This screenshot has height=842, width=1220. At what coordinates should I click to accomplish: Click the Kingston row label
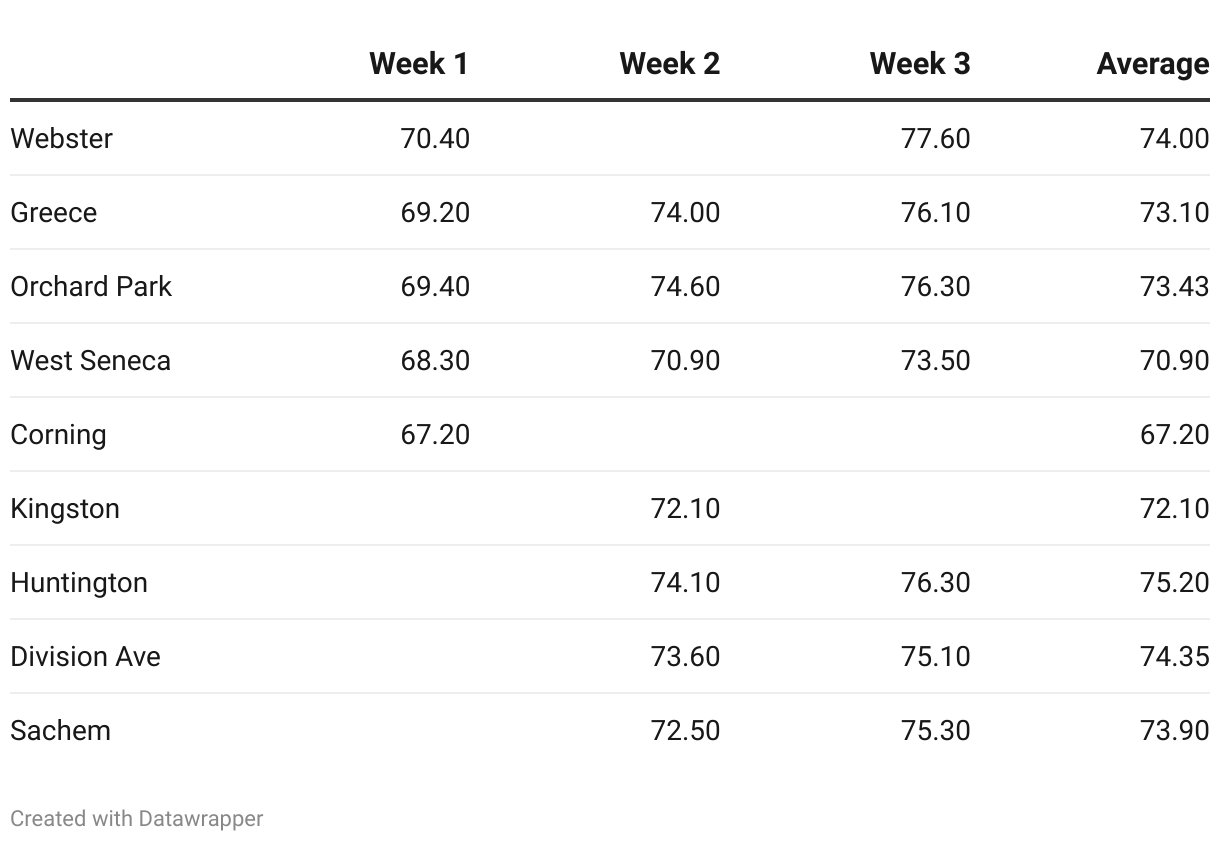[65, 508]
